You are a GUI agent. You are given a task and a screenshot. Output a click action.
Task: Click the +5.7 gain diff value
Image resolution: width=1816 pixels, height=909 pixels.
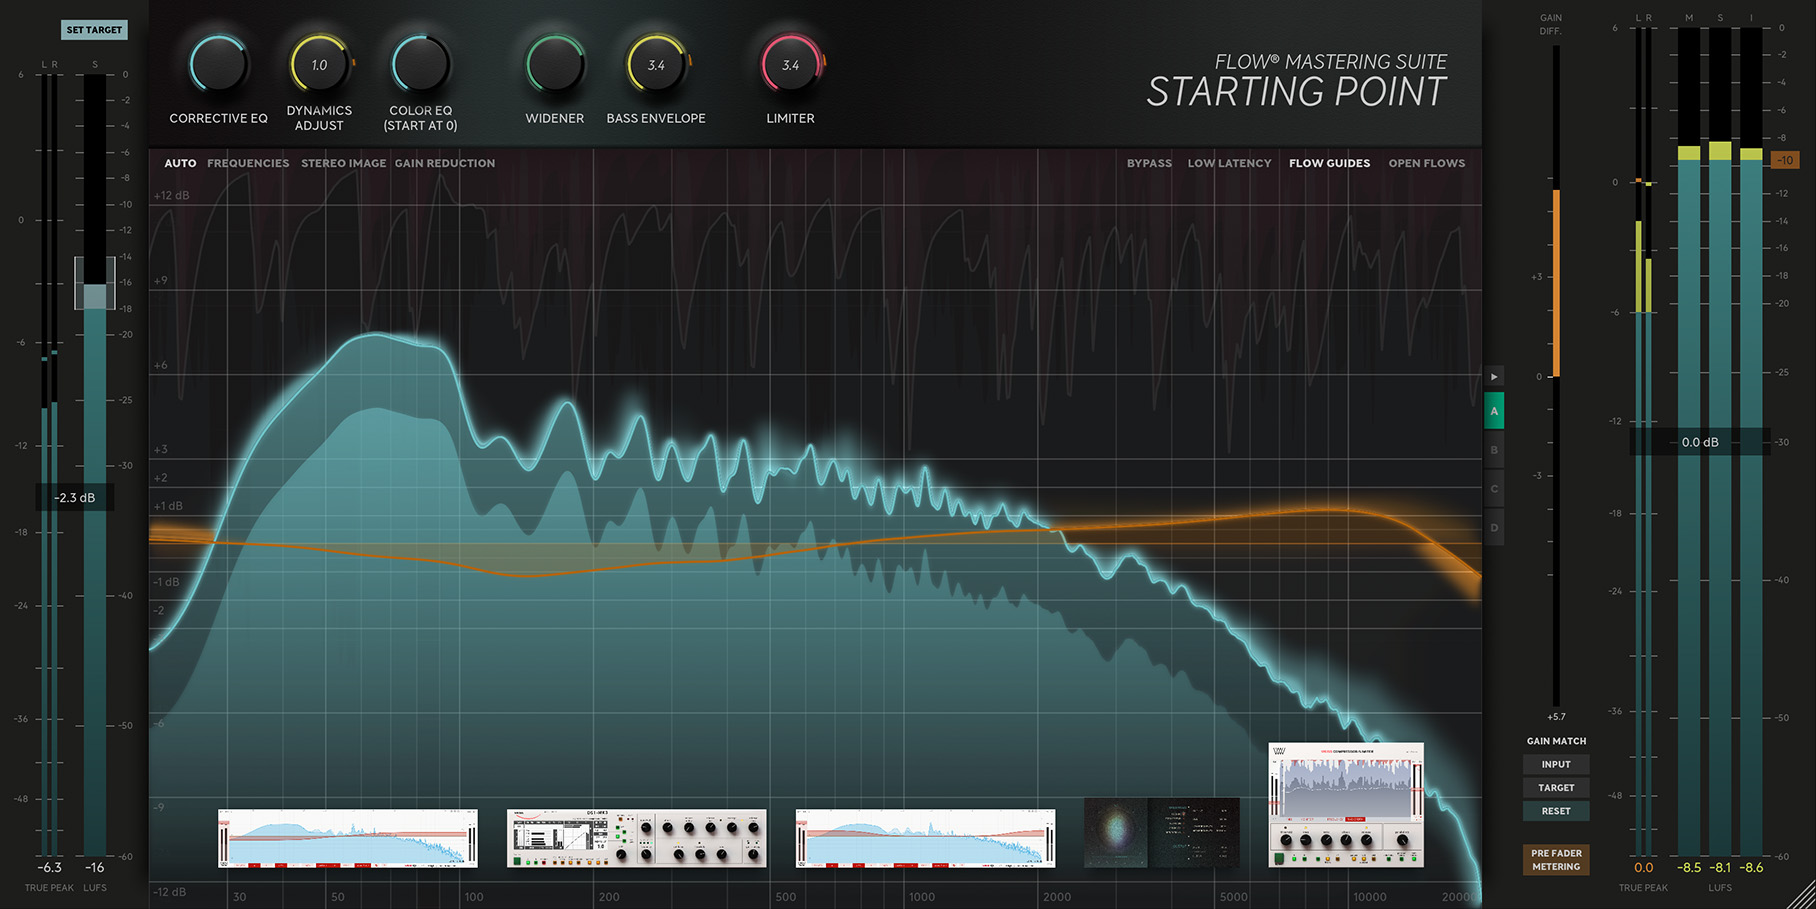(1556, 717)
